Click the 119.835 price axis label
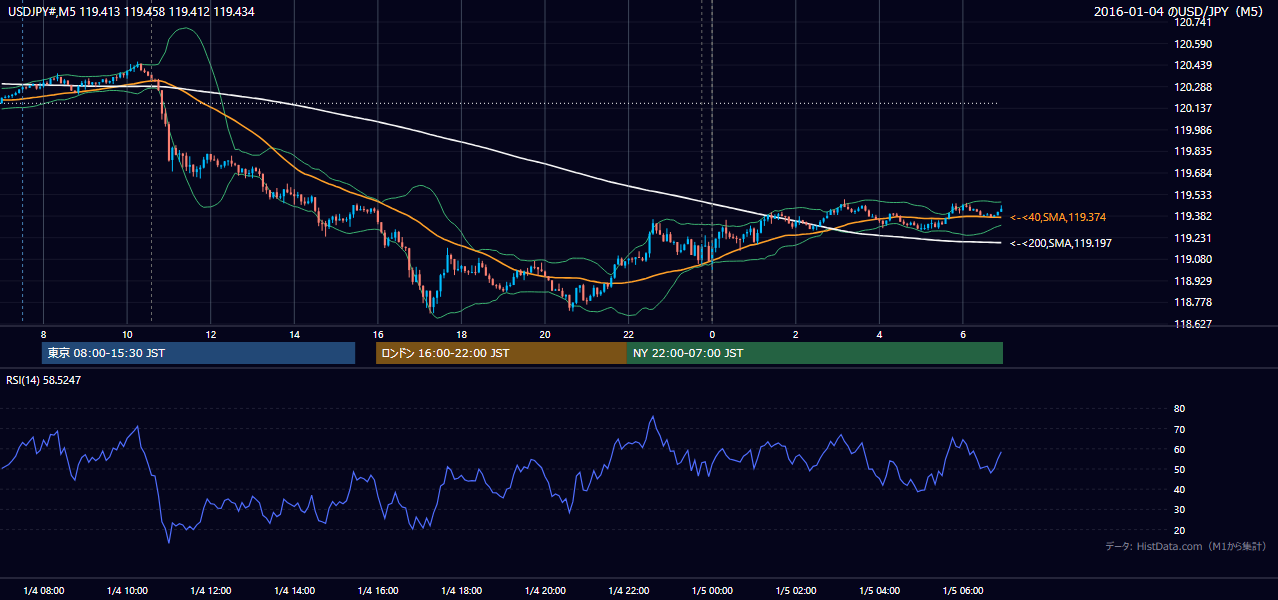 click(x=1194, y=151)
